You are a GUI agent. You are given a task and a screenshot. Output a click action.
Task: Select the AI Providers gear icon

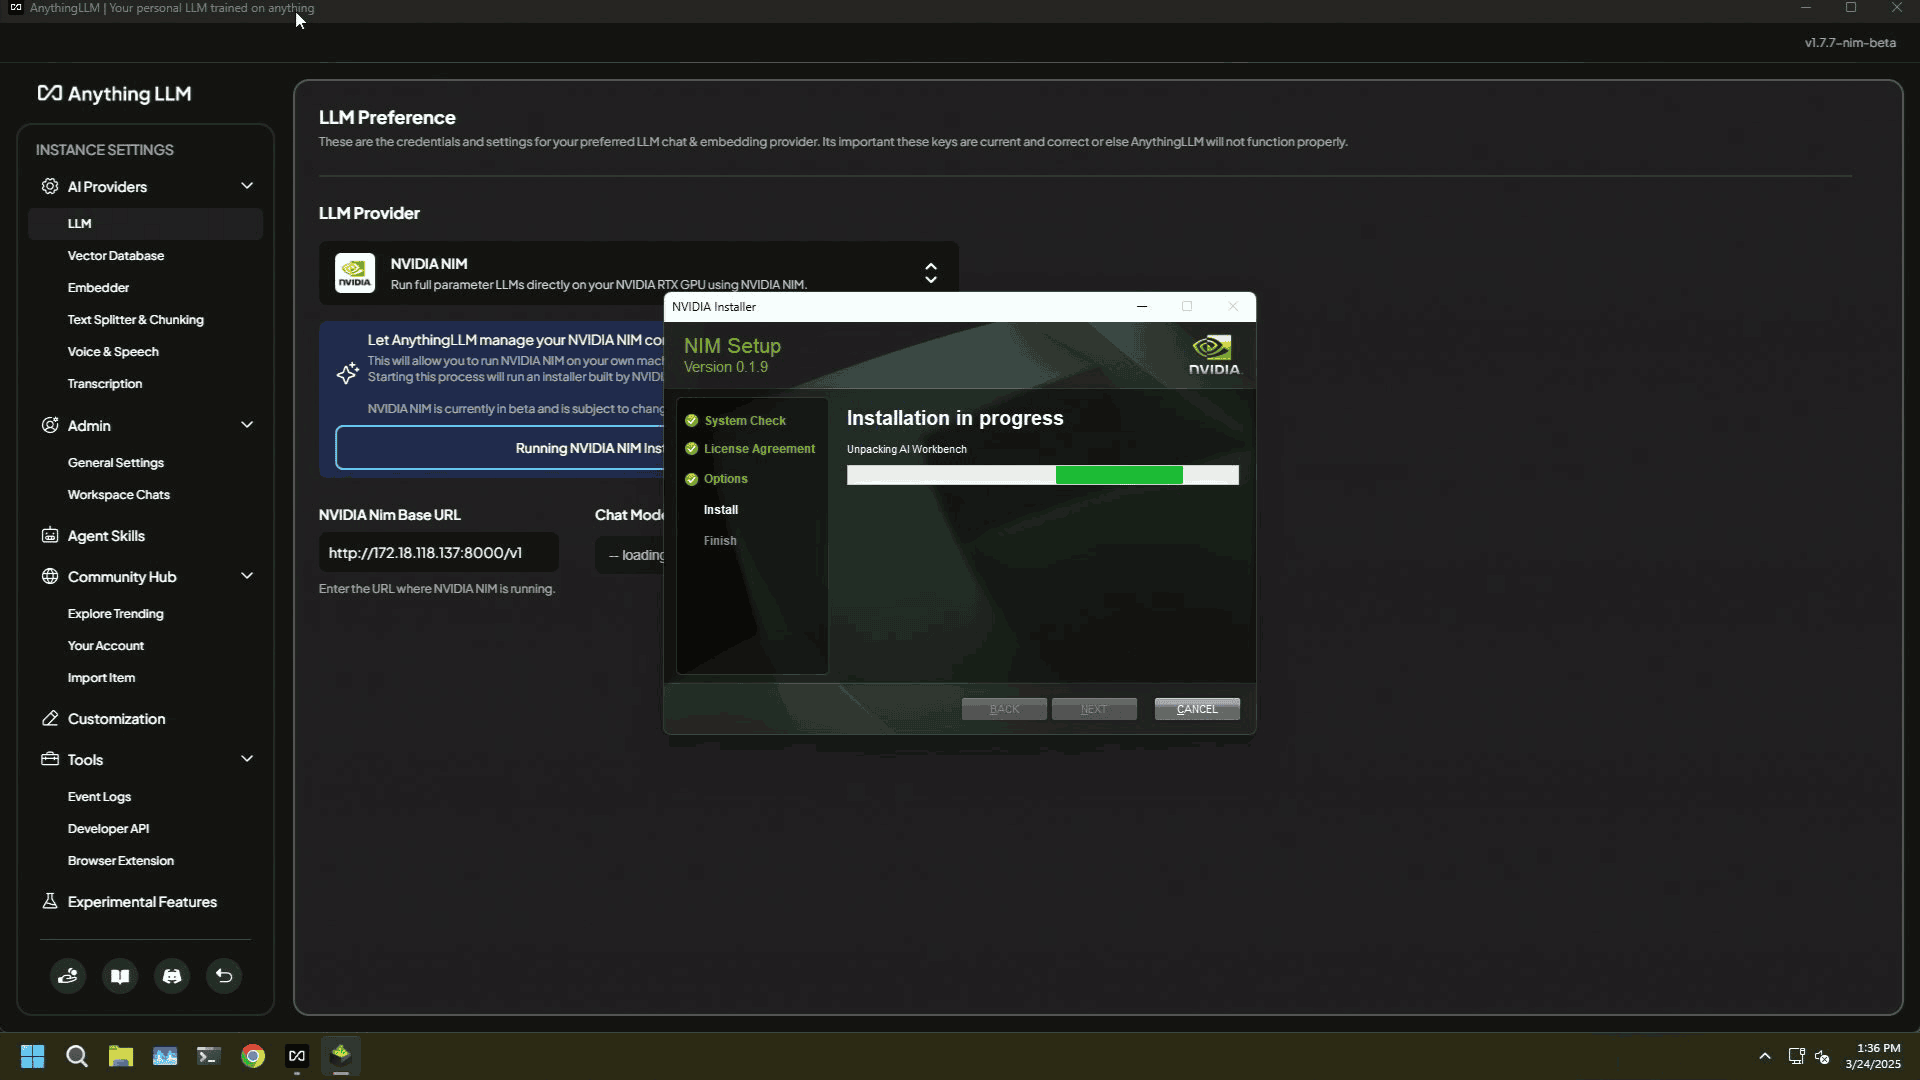pyautogui.click(x=48, y=186)
